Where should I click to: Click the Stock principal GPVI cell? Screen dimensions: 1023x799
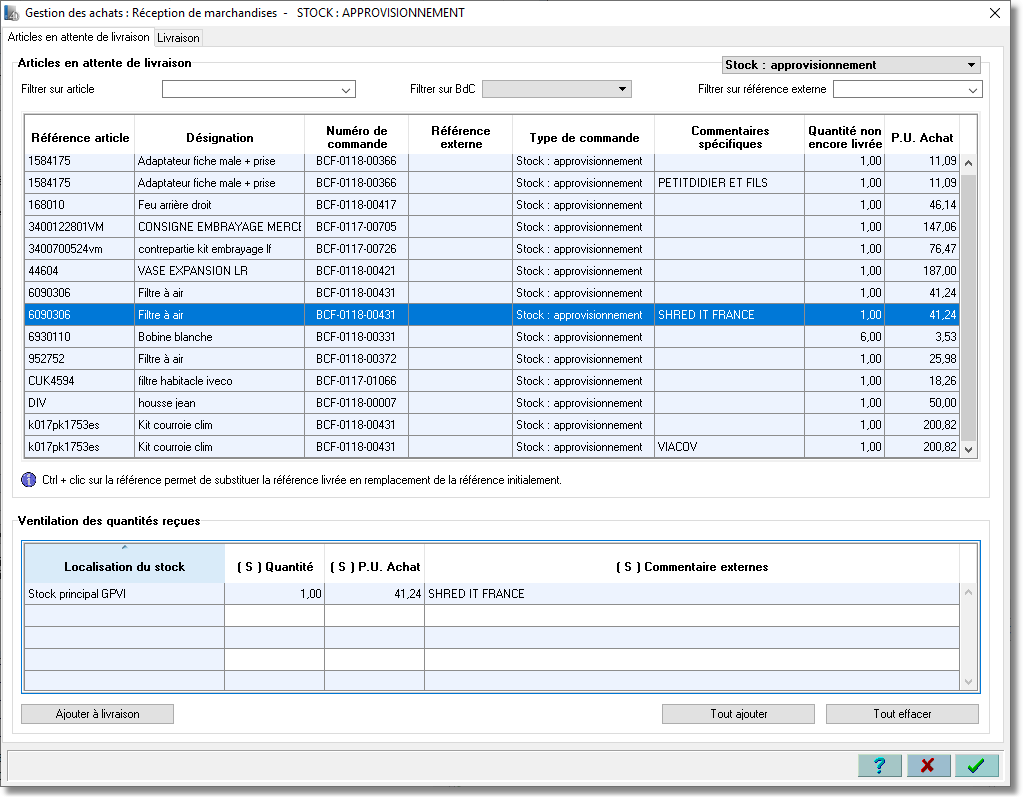click(125, 594)
